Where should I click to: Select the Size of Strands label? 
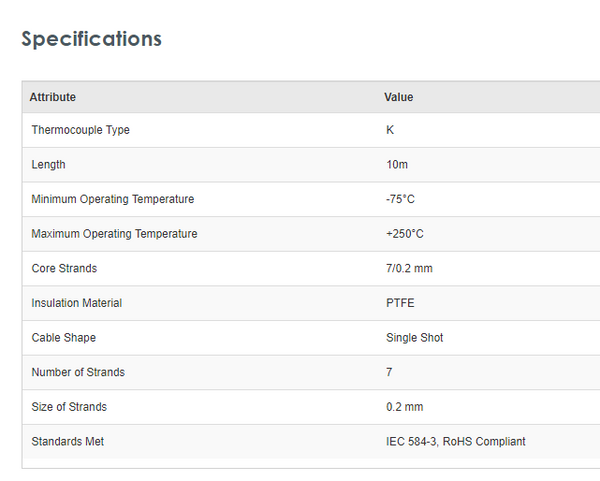69,407
